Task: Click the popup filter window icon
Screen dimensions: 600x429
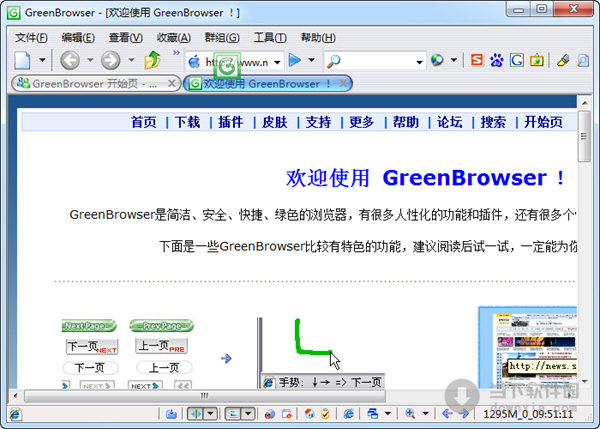Action: click(x=287, y=414)
